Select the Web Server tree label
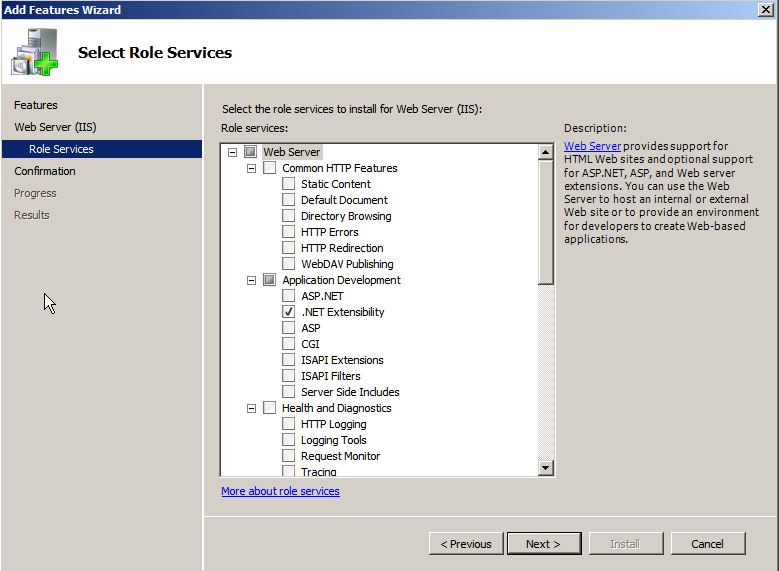The image size is (779, 571). pyautogui.click(x=292, y=152)
